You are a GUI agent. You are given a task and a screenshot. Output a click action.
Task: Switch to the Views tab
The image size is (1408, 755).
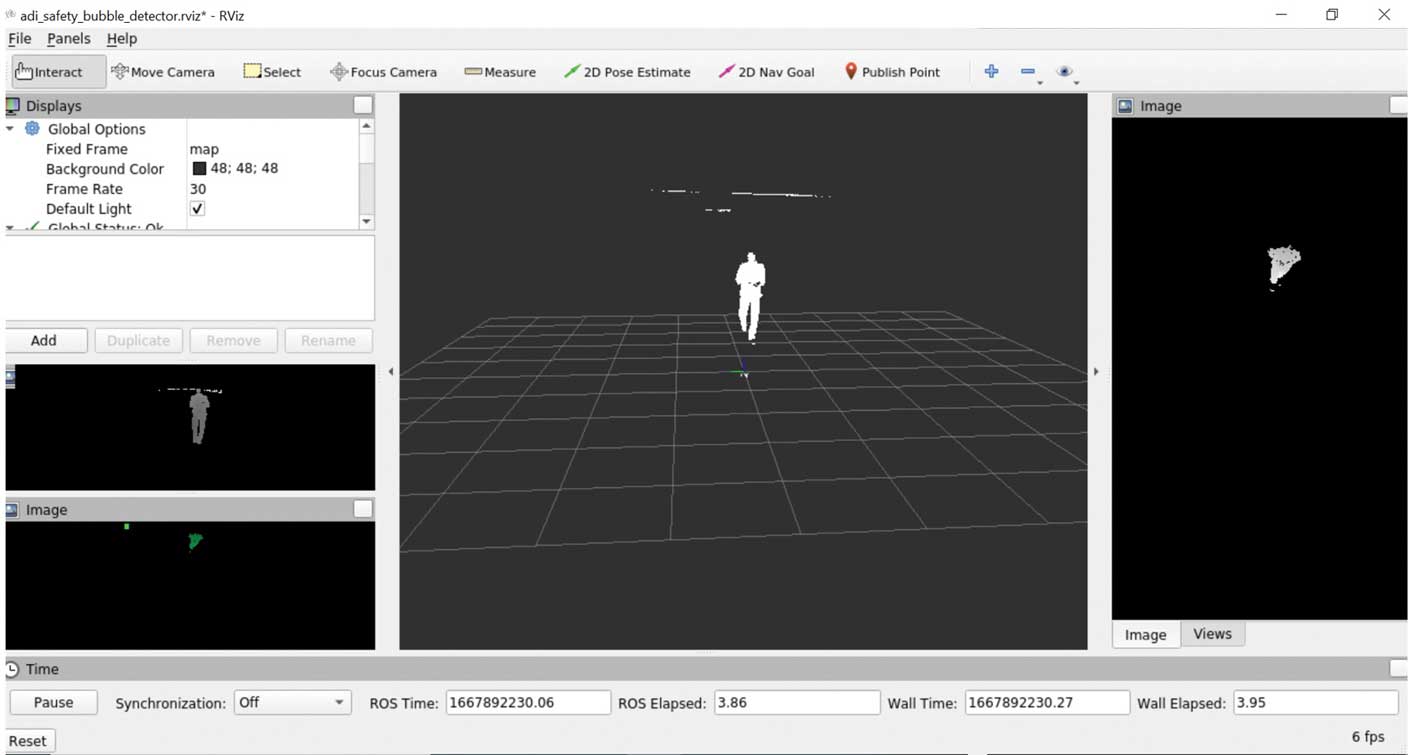coord(1212,634)
